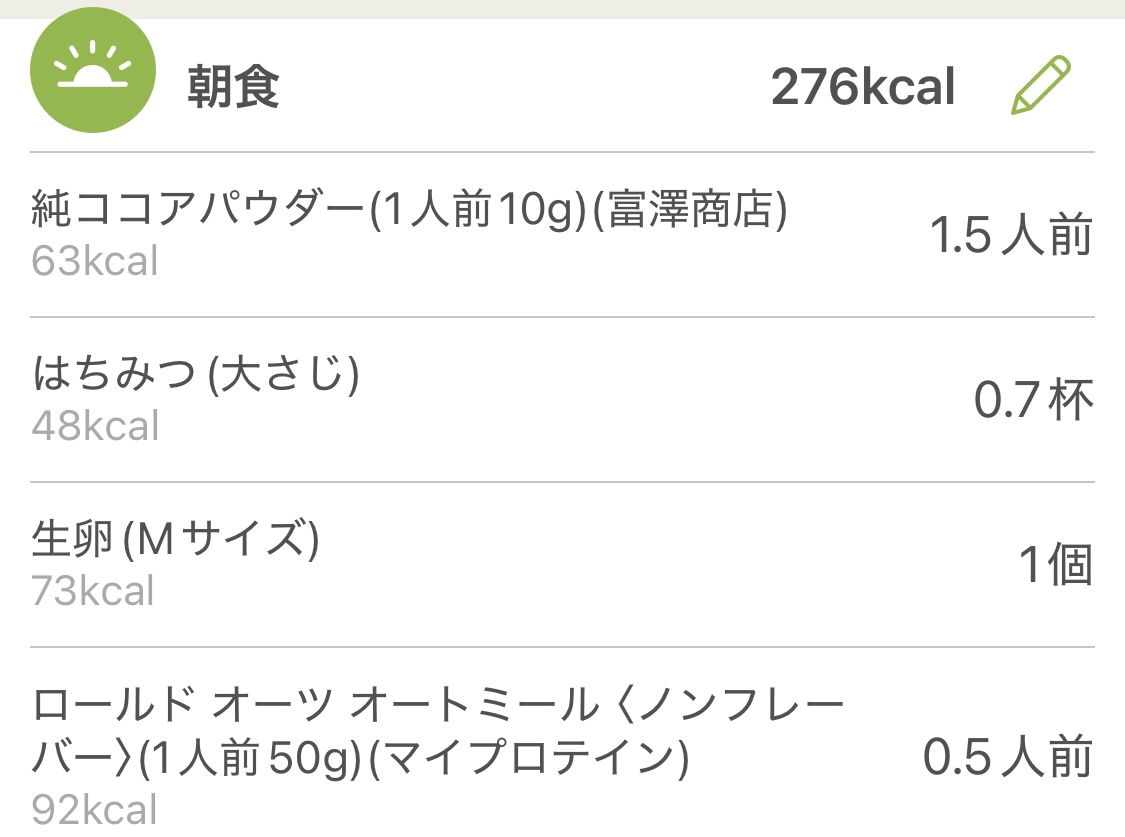The width and height of the screenshot is (1125, 837).
Task: Tap the 276kcal breakfast total
Action: pyautogui.click(x=863, y=87)
